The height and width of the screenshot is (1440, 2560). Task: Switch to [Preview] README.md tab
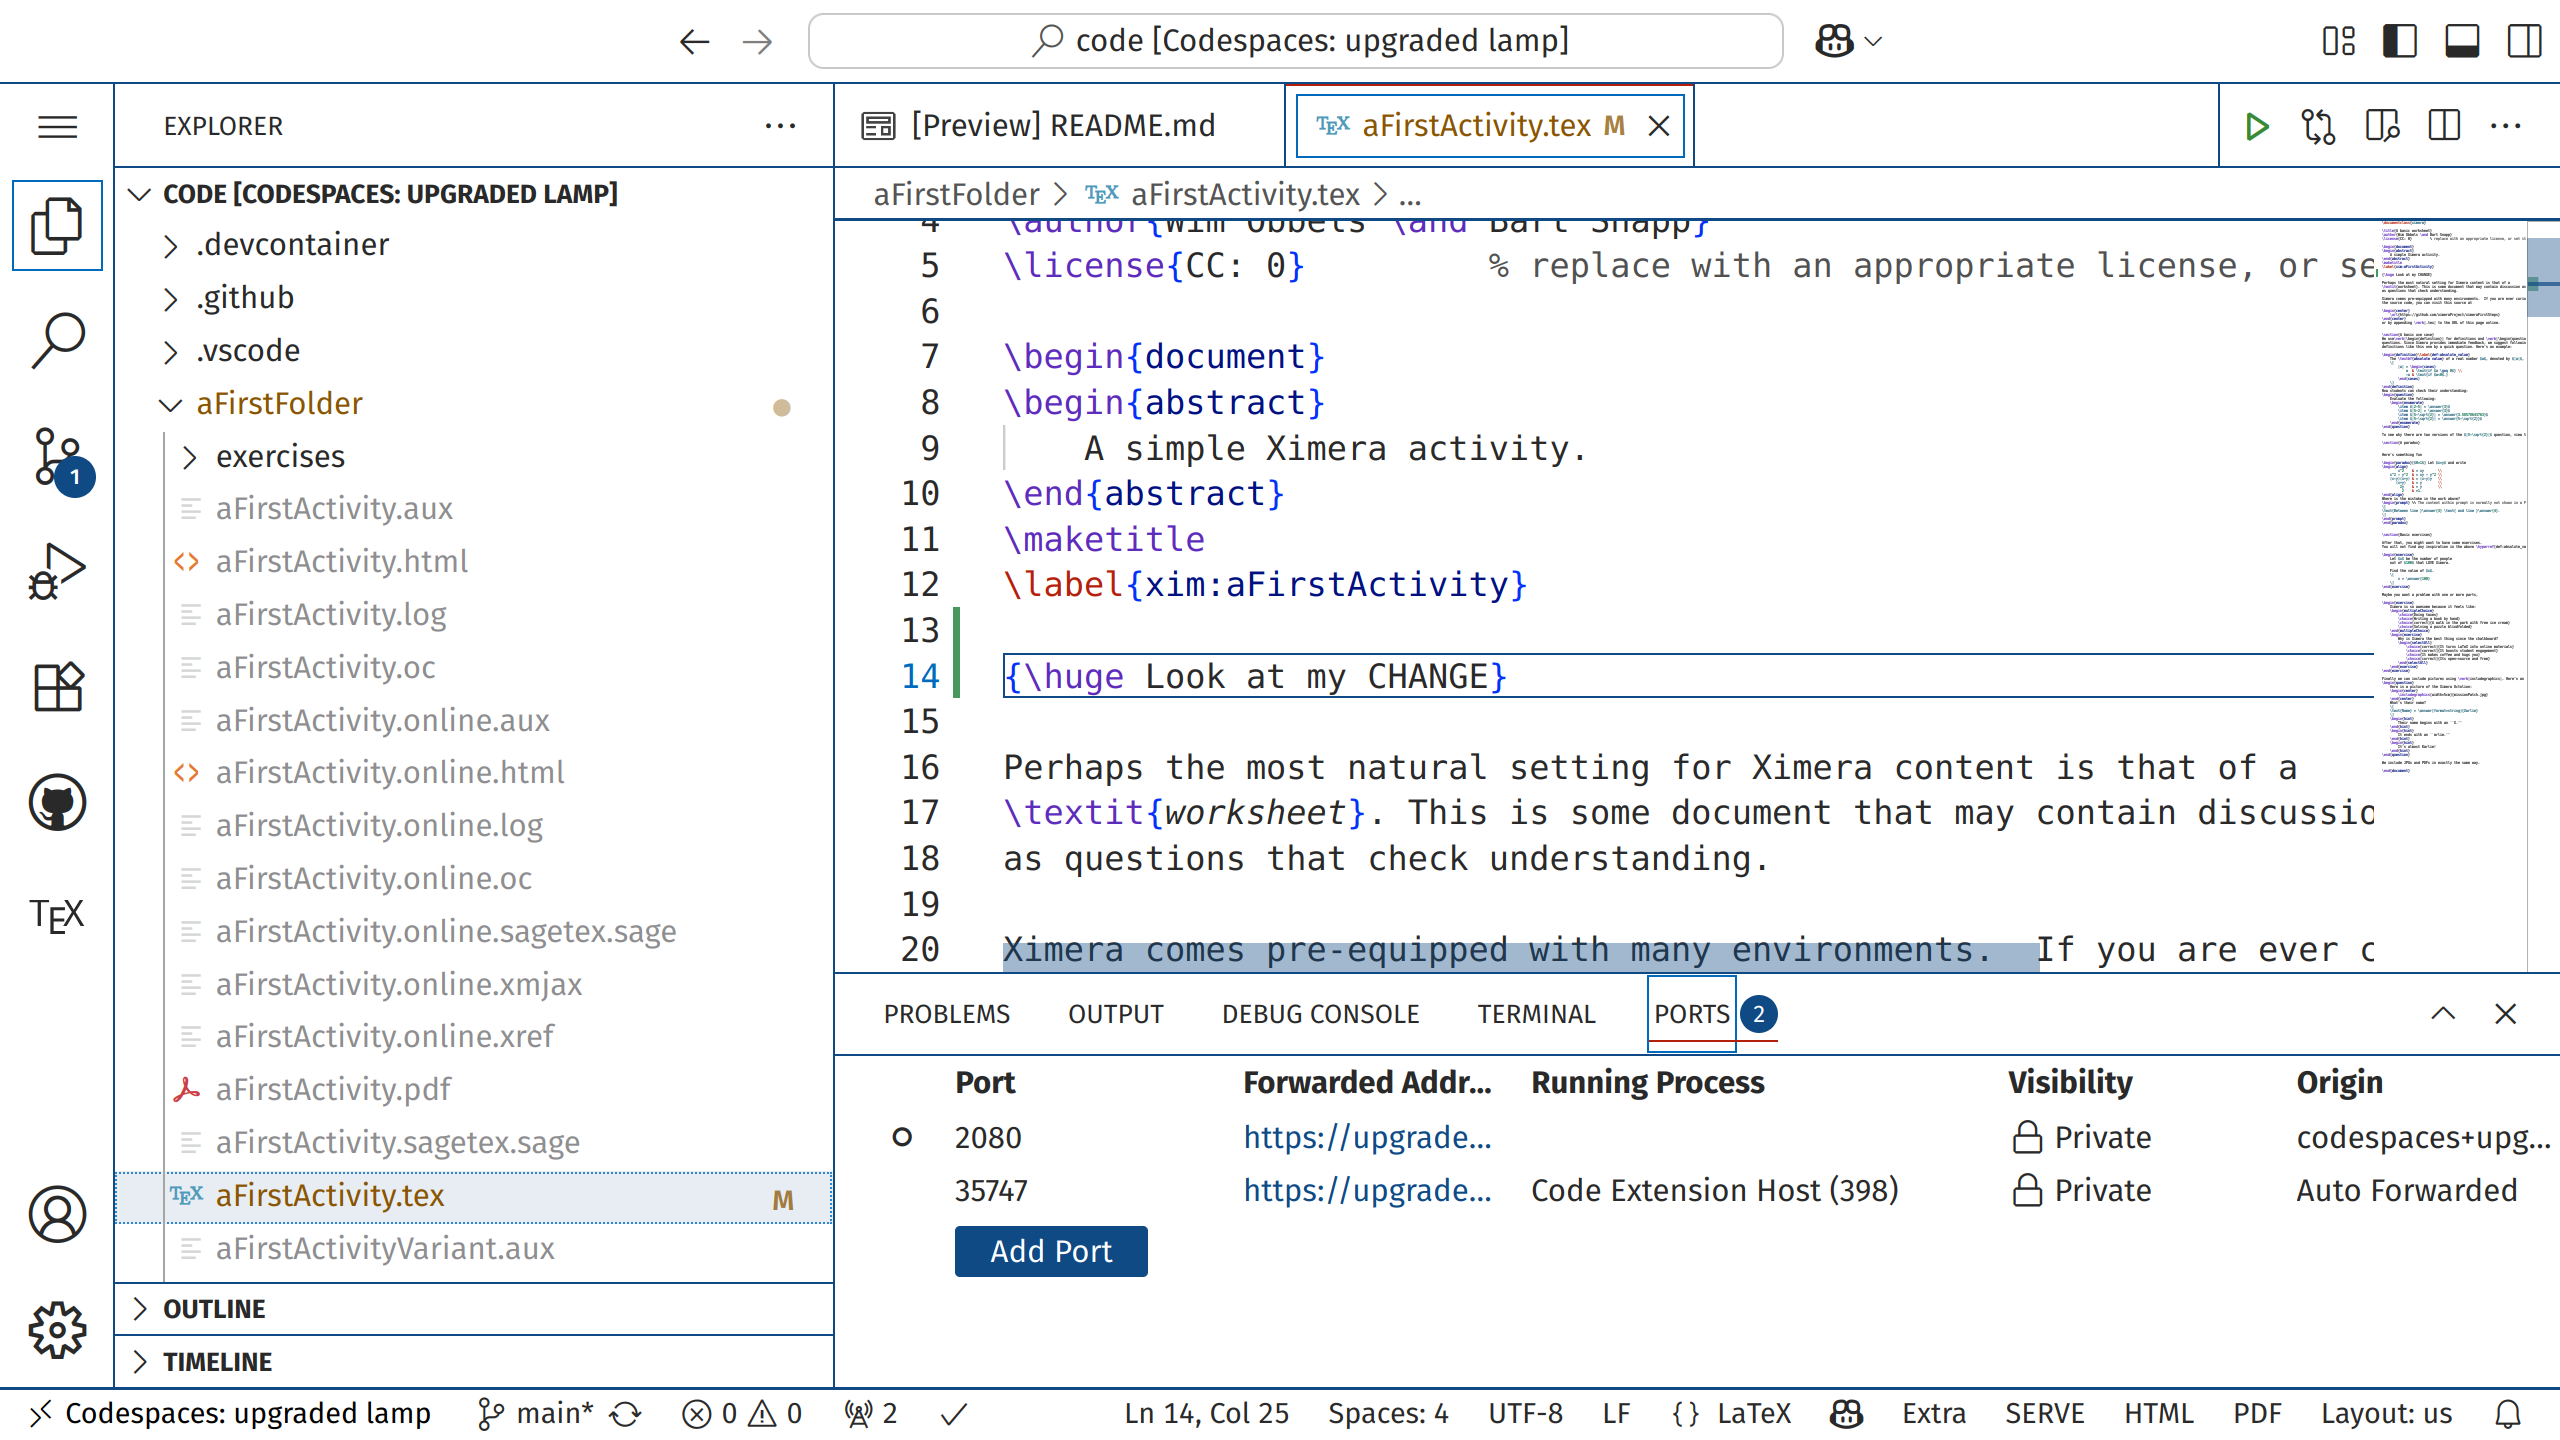pos(1060,126)
